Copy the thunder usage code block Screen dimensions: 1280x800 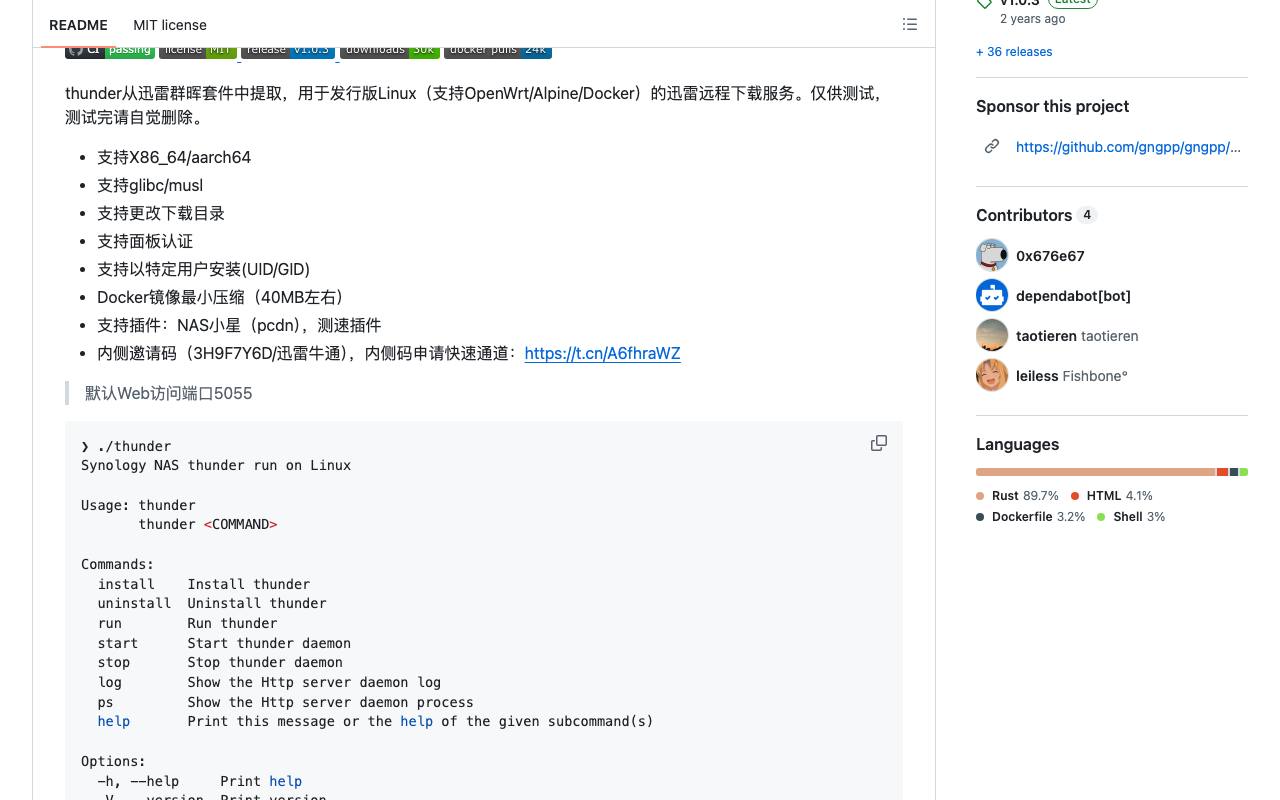pyautogui.click(x=879, y=443)
